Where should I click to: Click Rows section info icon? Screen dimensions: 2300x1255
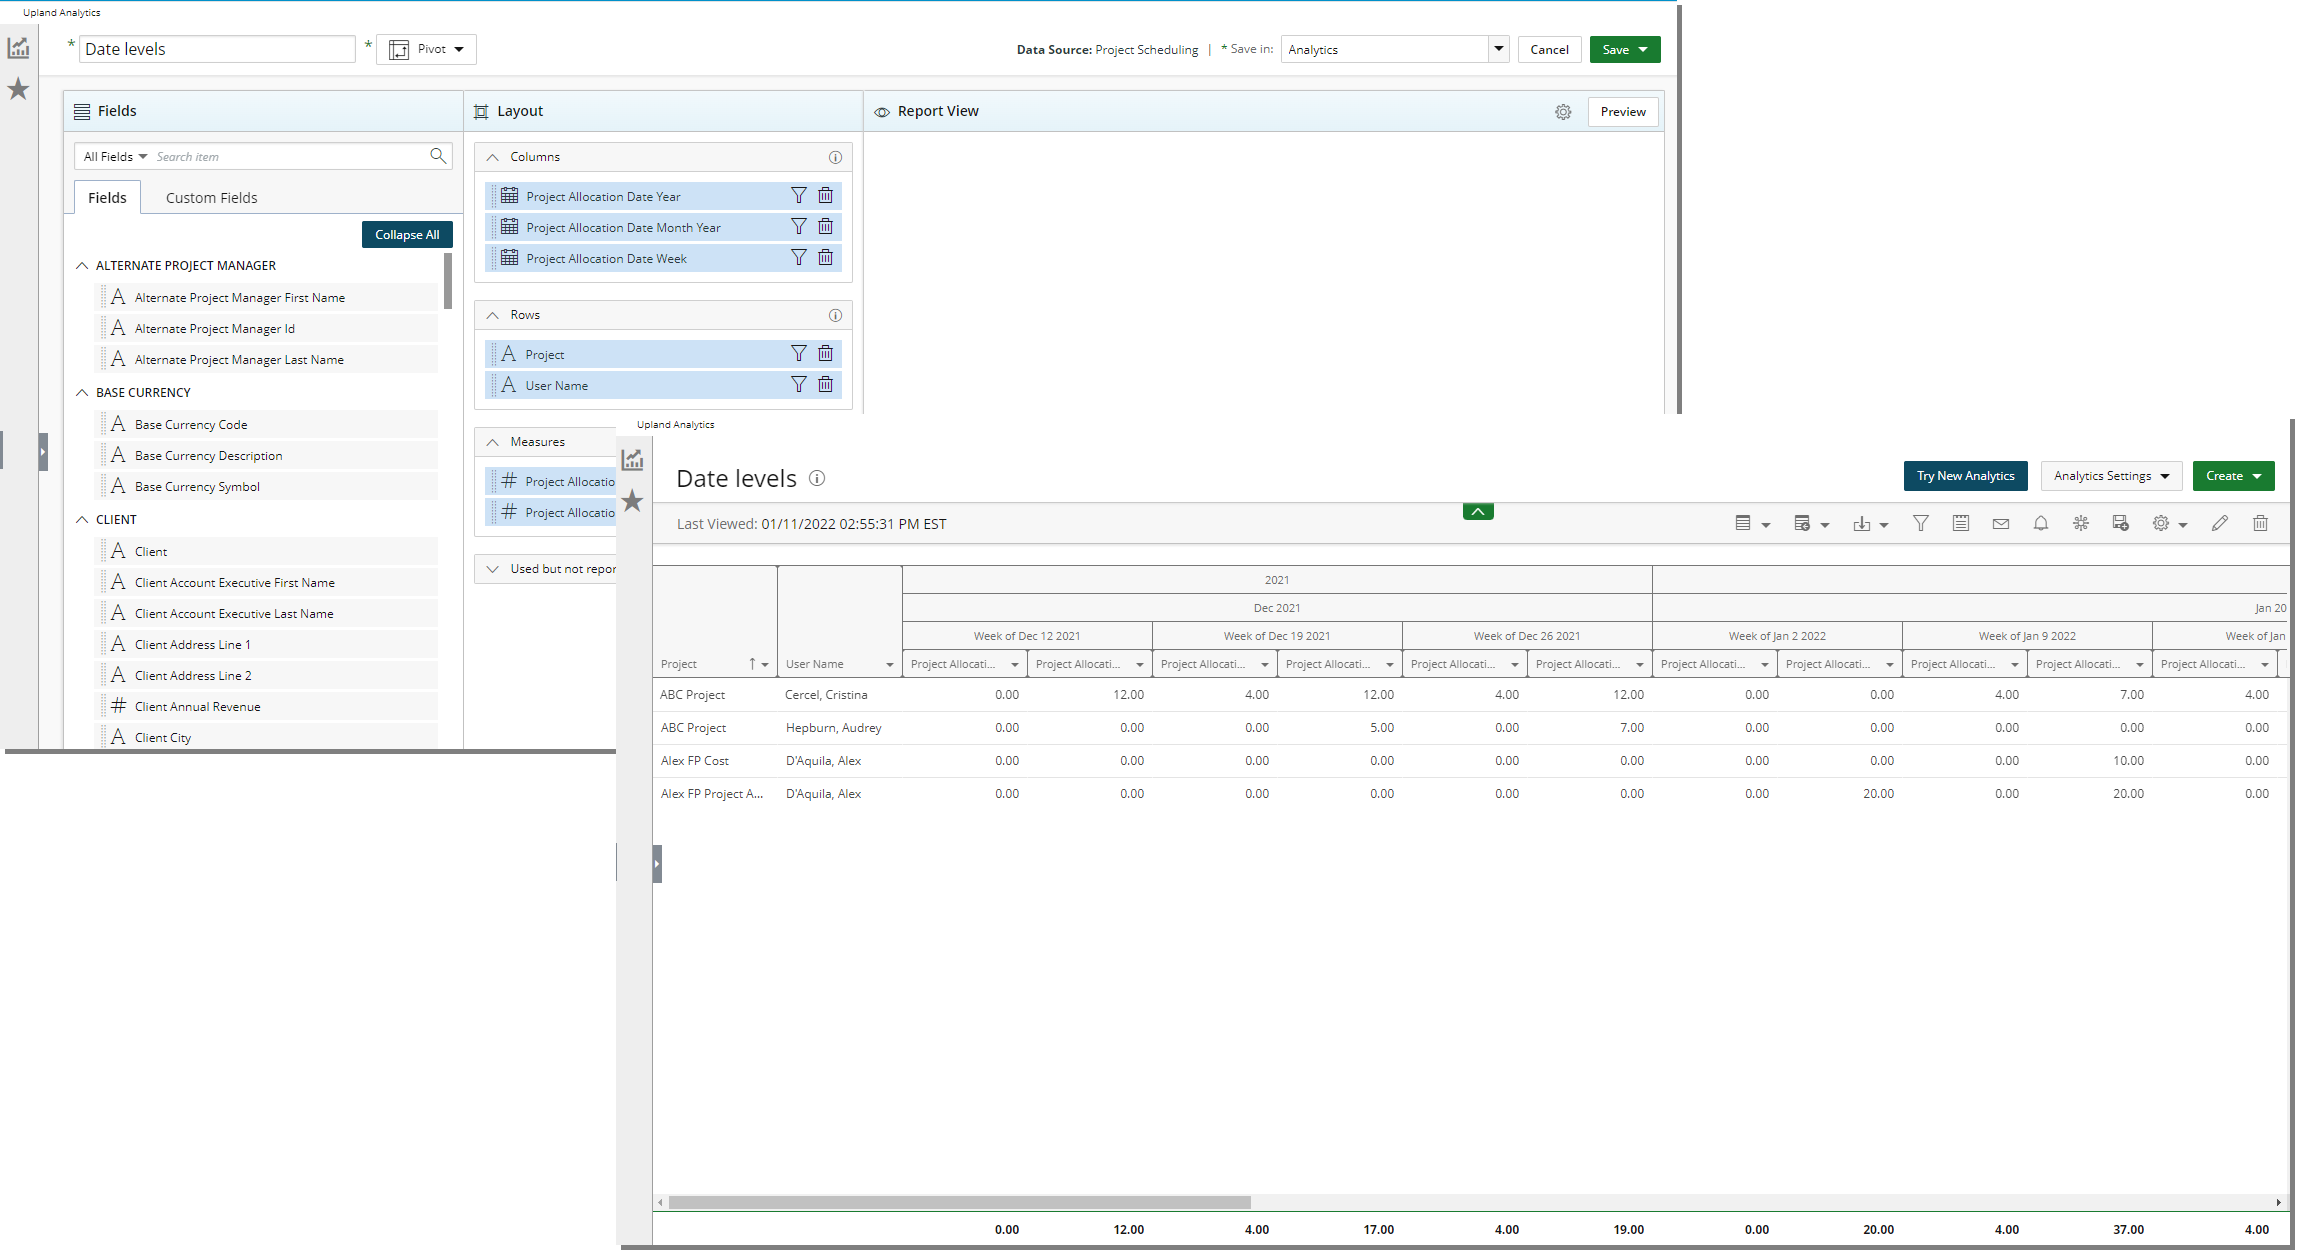[835, 315]
